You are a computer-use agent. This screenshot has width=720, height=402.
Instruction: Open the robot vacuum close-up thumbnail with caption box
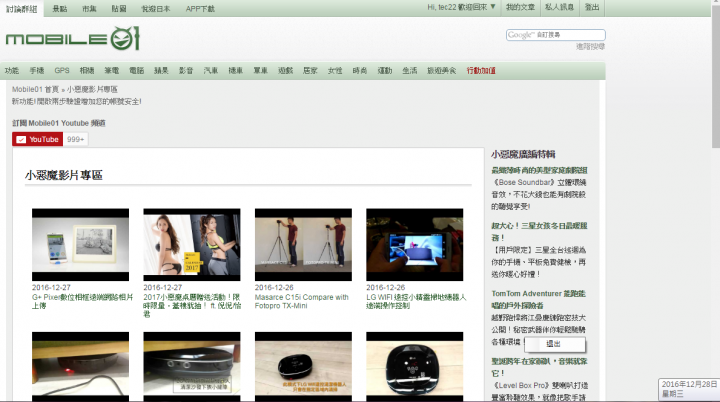(x=191, y=367)
